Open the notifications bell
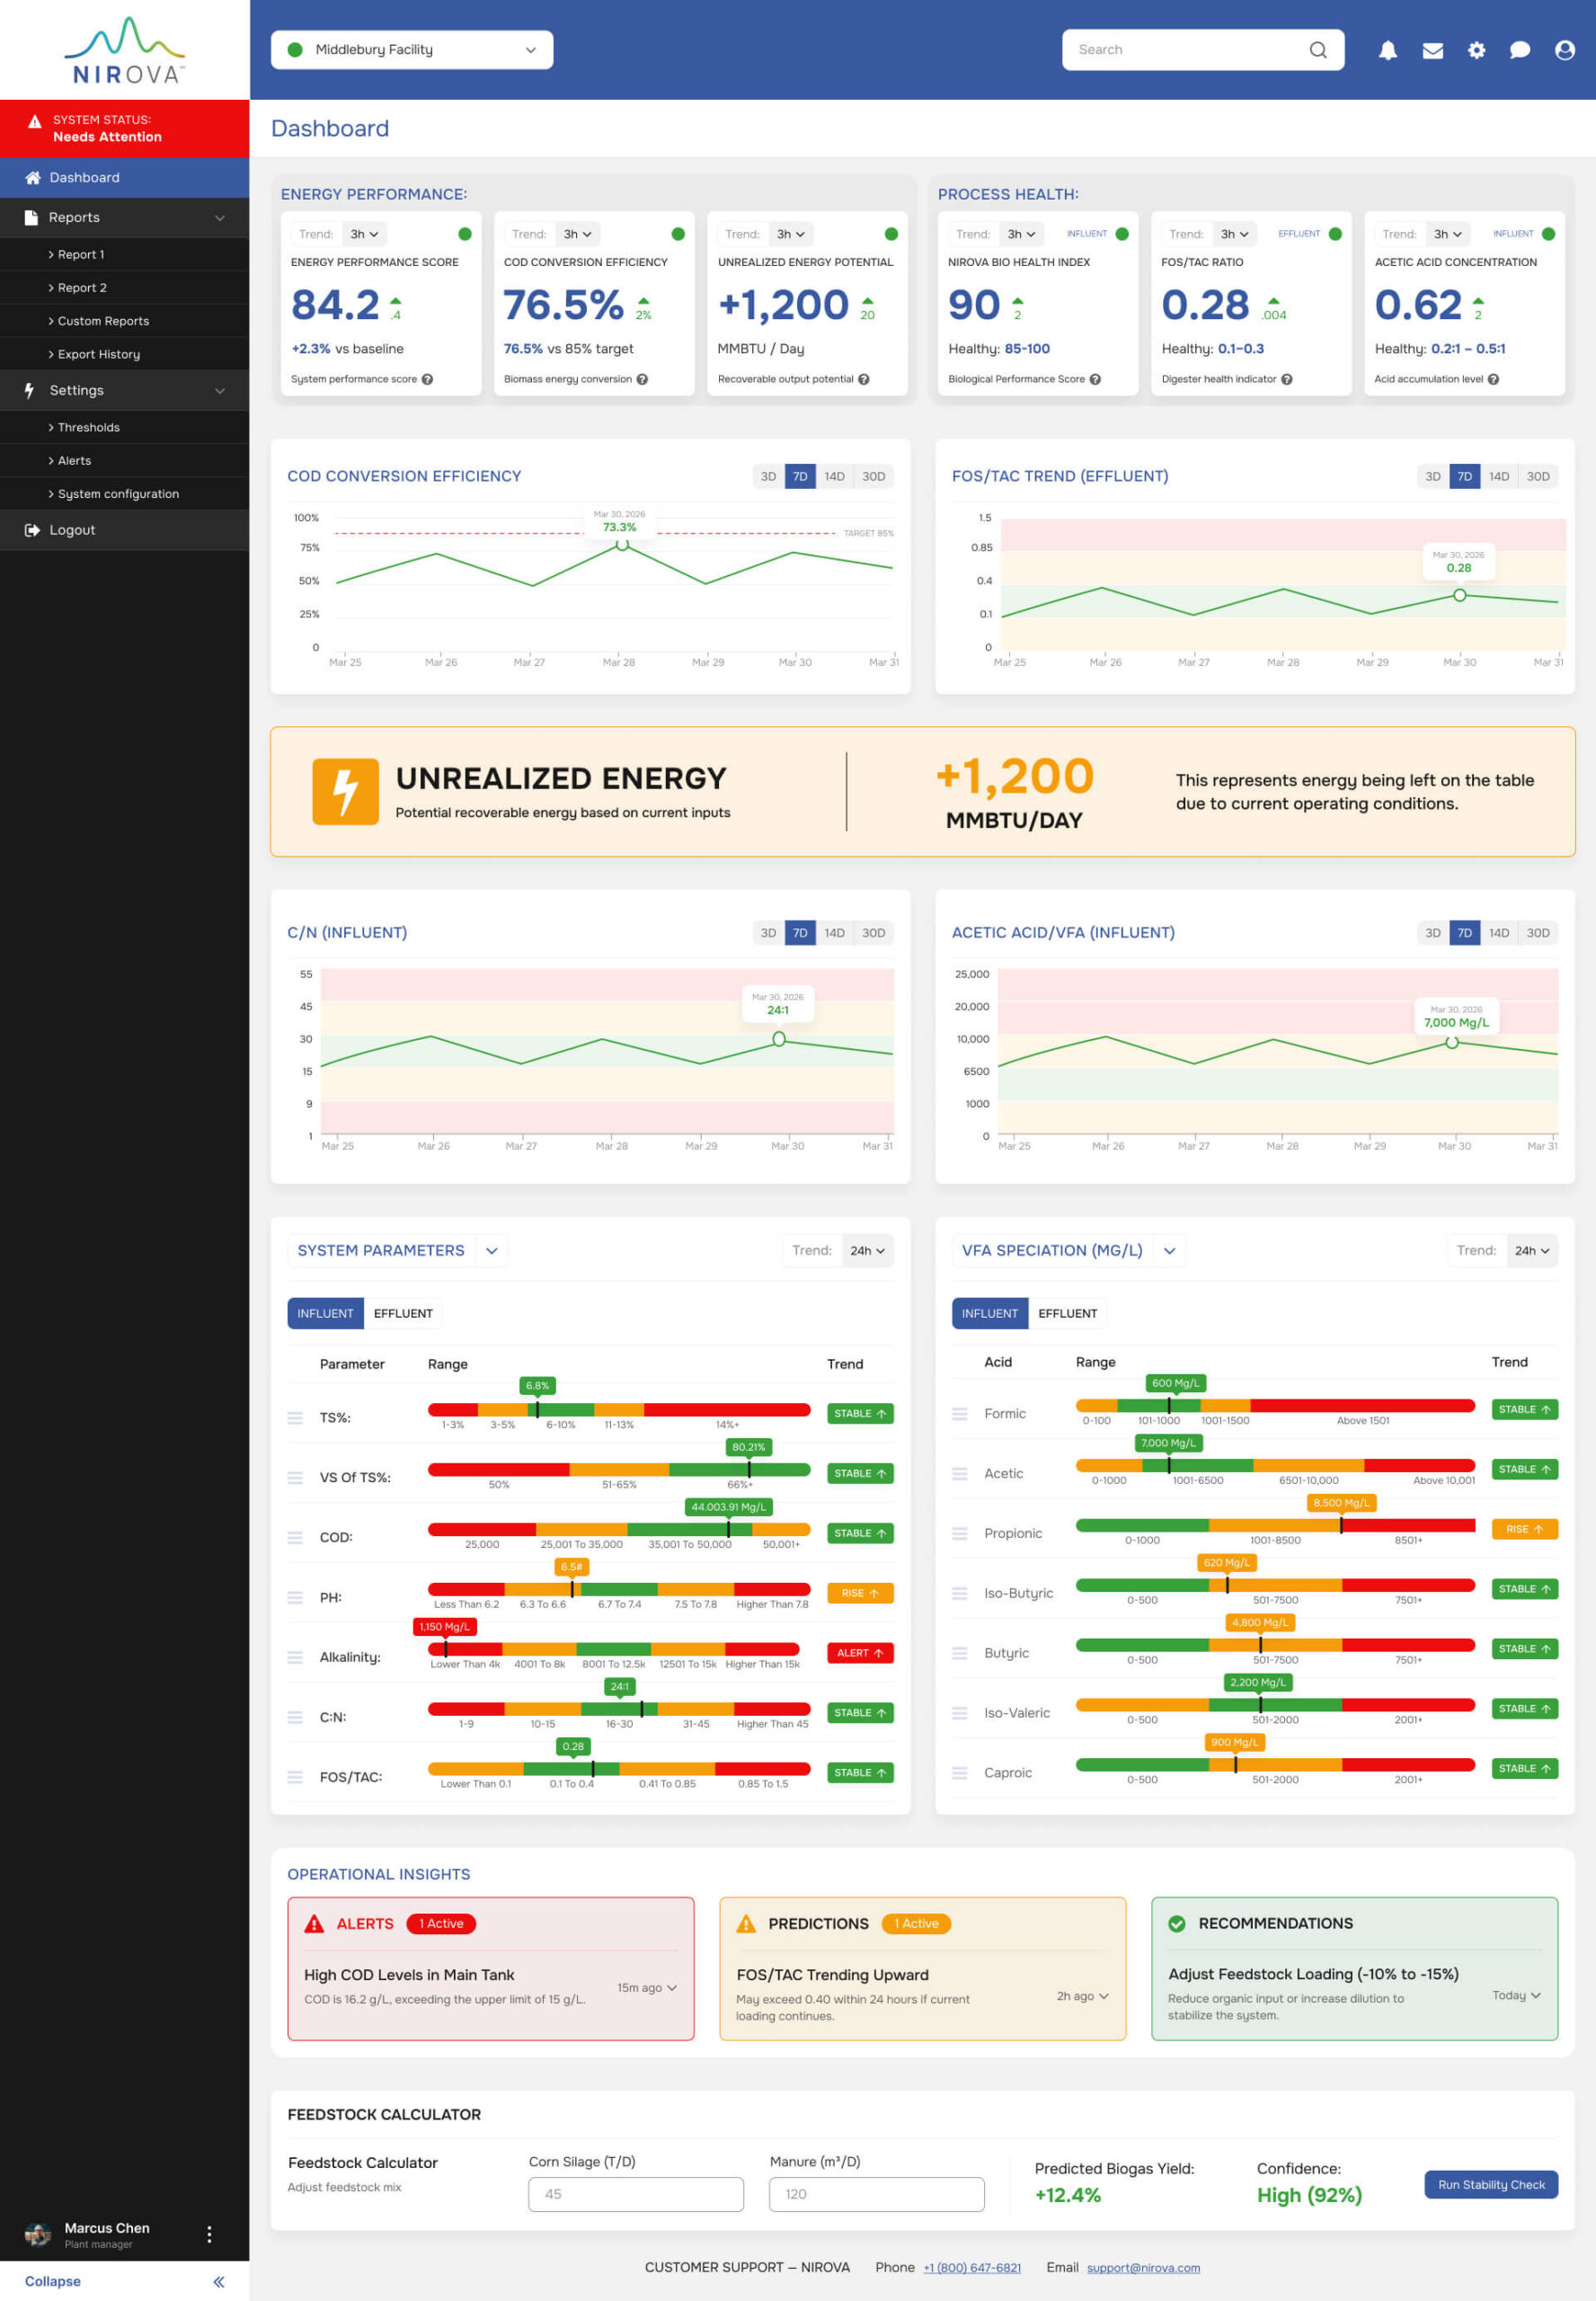Screen dimensions: 1596x2301 click(1388, 49)
